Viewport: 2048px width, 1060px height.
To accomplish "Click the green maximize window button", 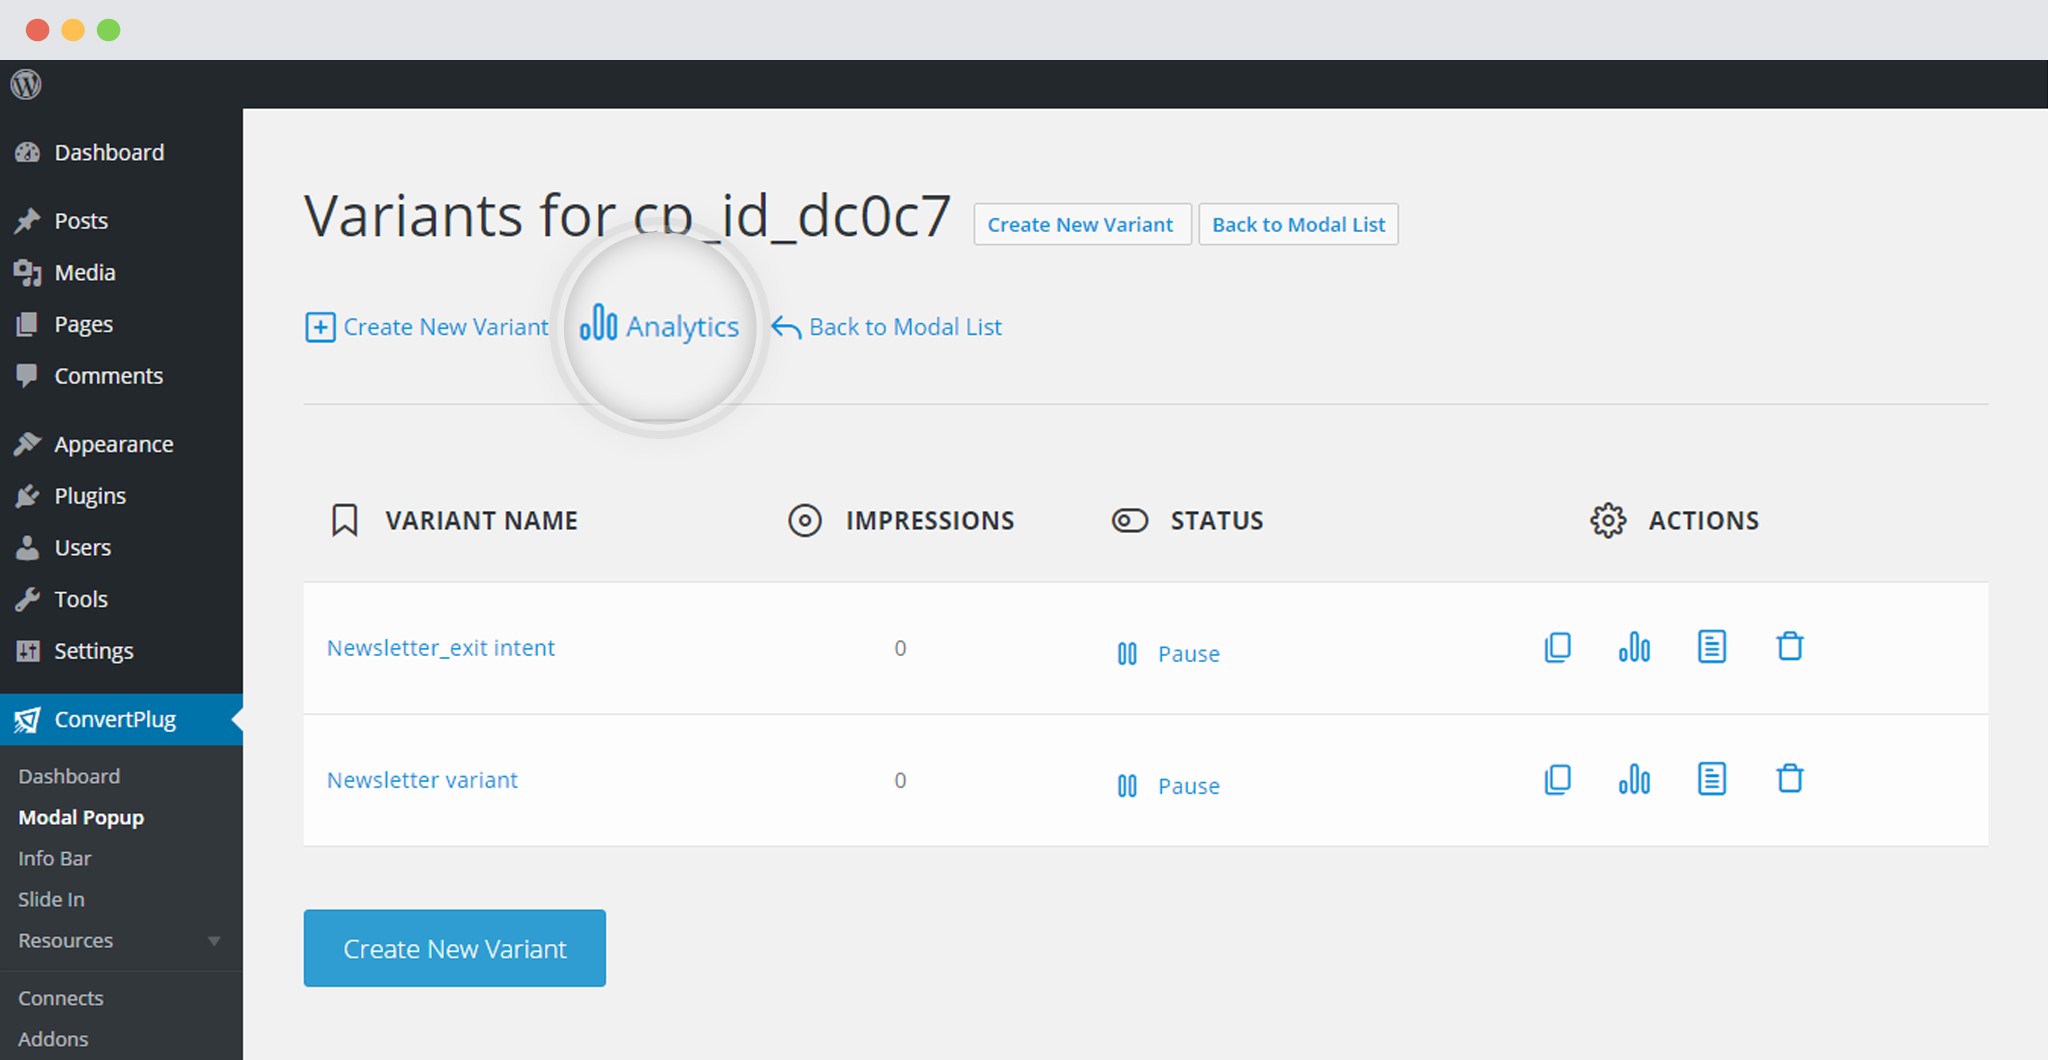I will [109, 30].
